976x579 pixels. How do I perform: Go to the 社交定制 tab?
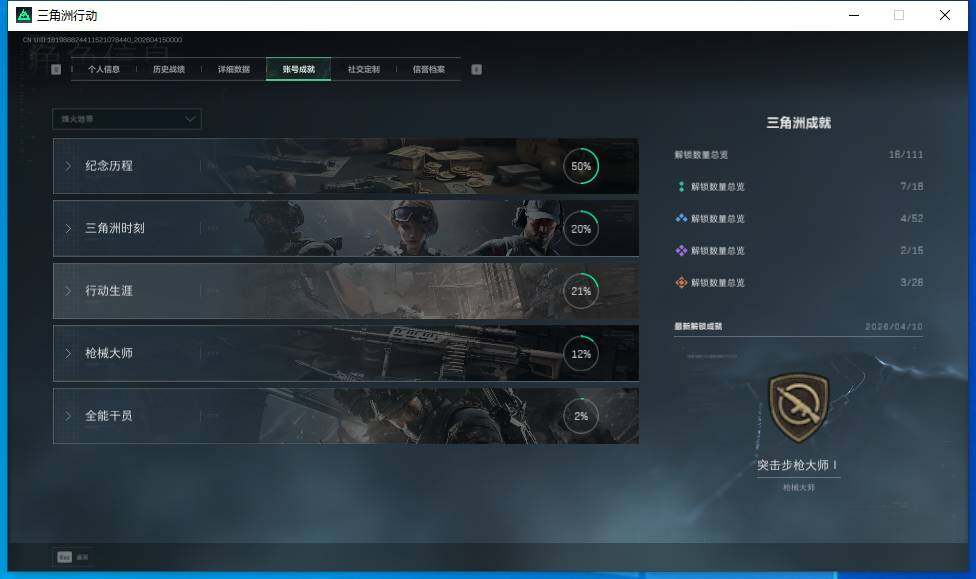[x=364, y=69]
